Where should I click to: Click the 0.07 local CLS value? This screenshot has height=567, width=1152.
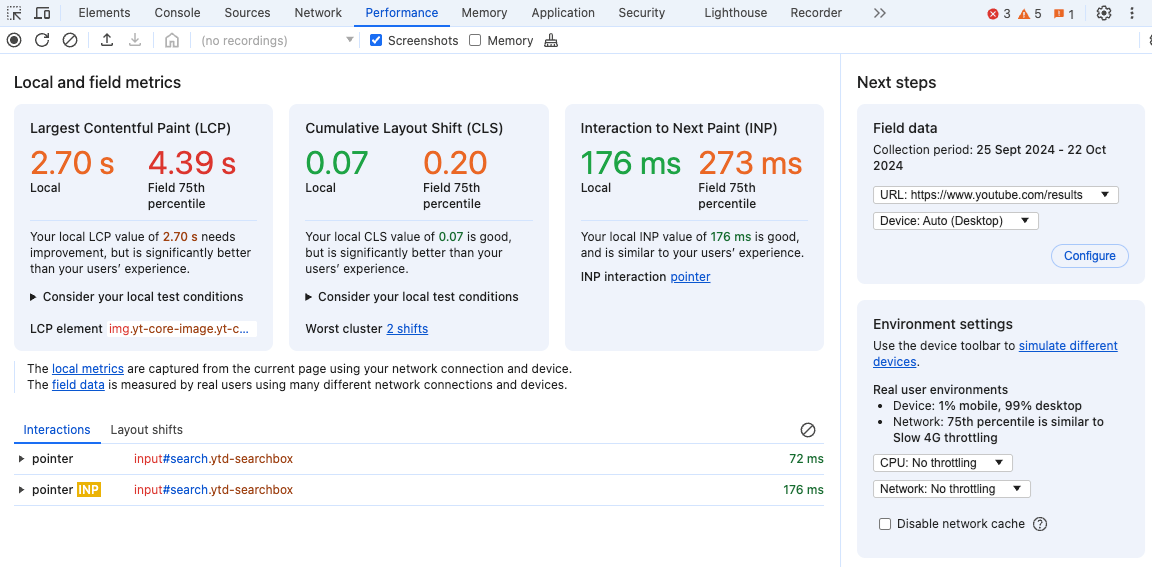point(336,163)
